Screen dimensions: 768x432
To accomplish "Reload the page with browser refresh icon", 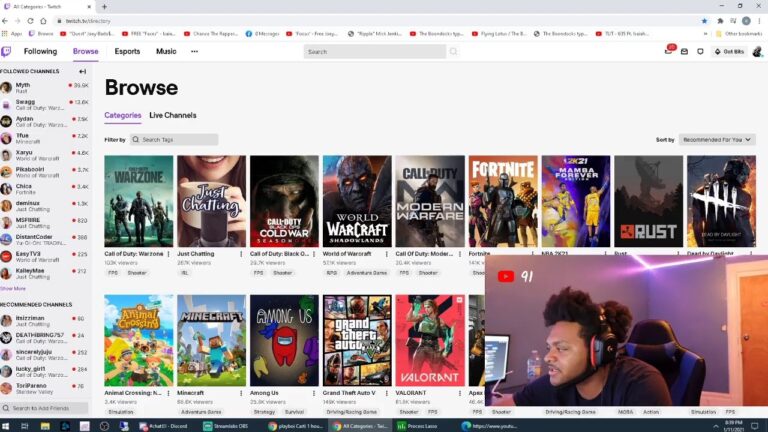I will 30,21.
